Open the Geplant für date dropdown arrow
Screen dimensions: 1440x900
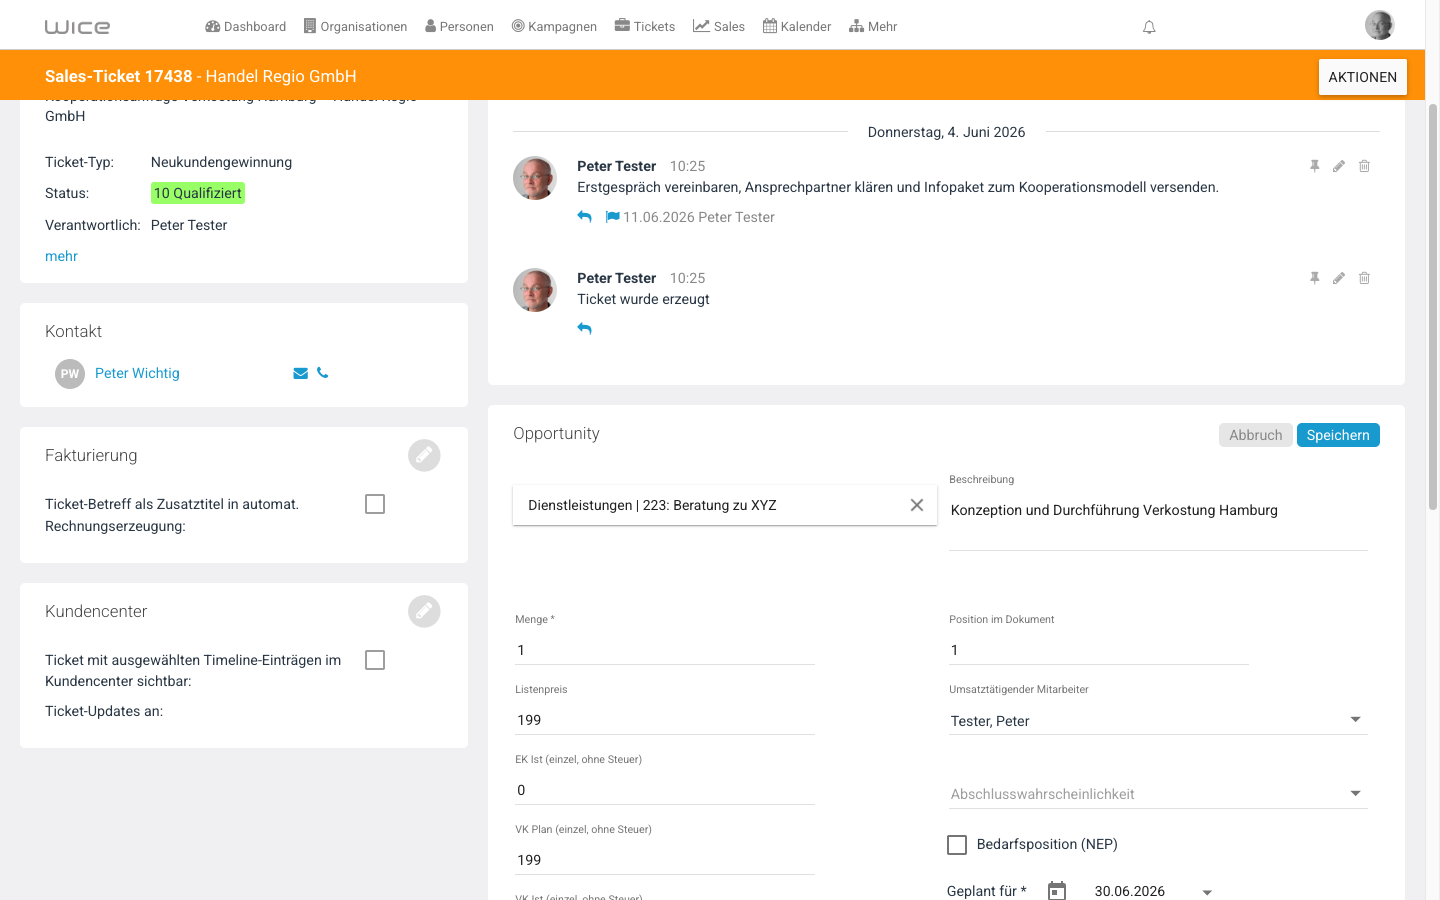pyautogui.click(x=1207, y=892)
